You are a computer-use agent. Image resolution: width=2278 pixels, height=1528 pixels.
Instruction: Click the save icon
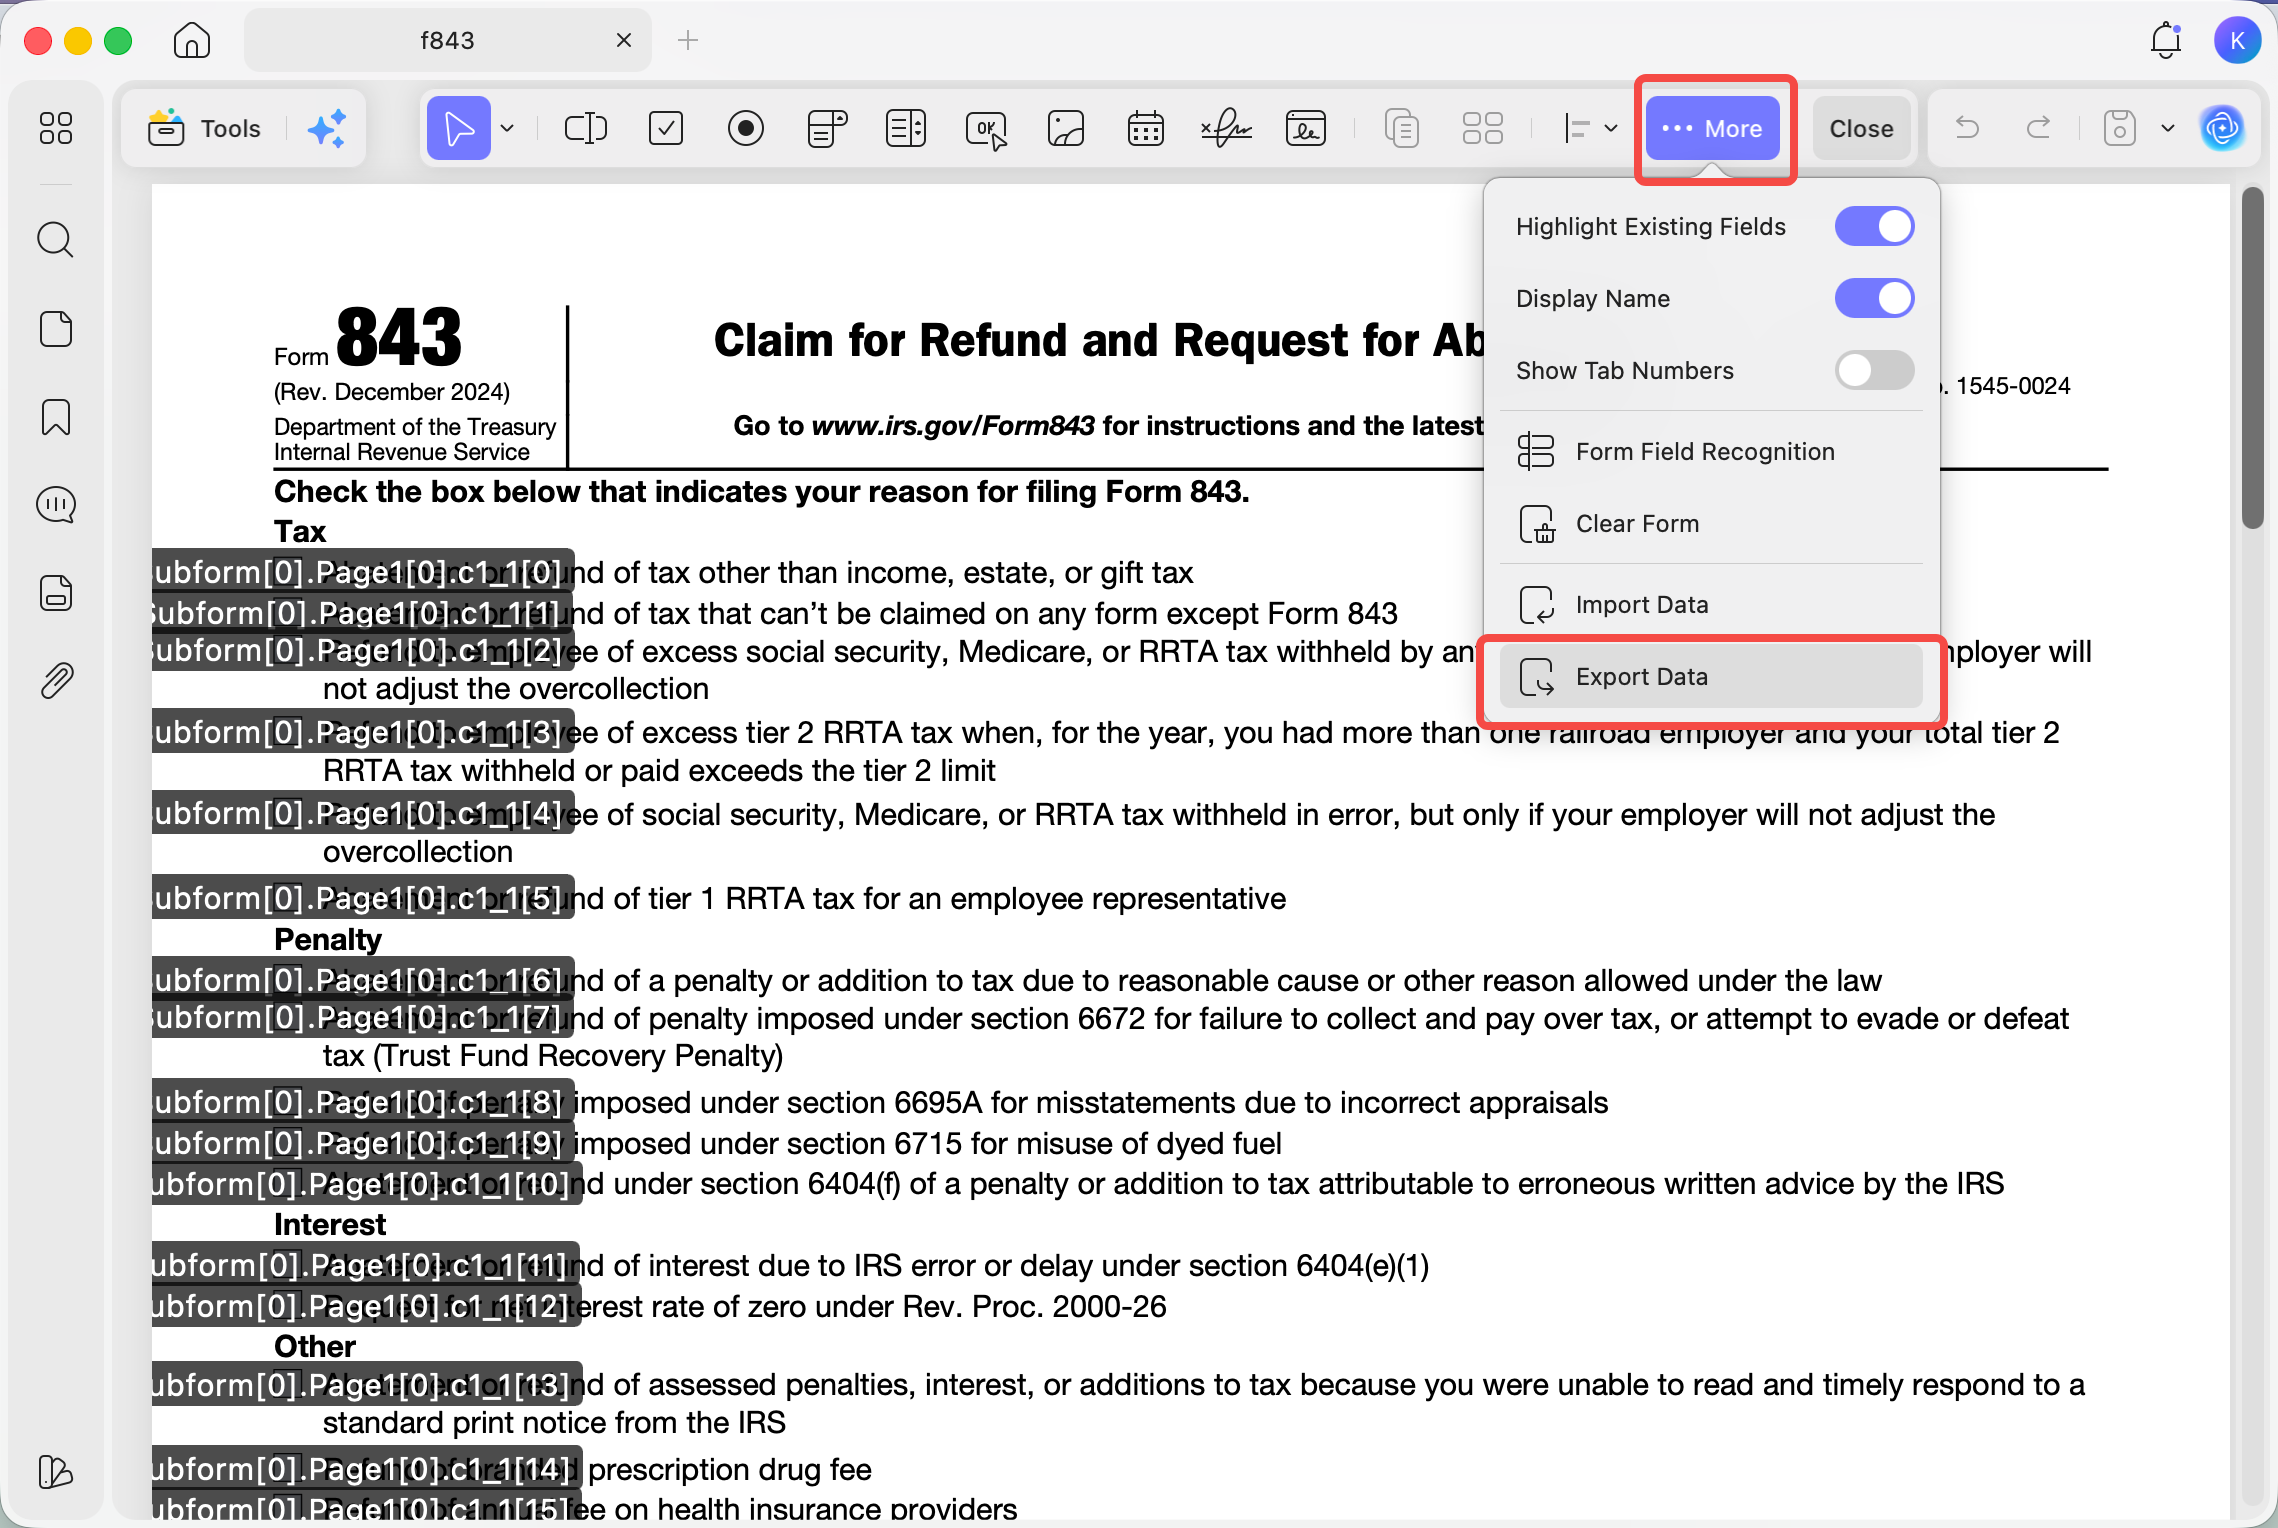(x=2119, y=128)
